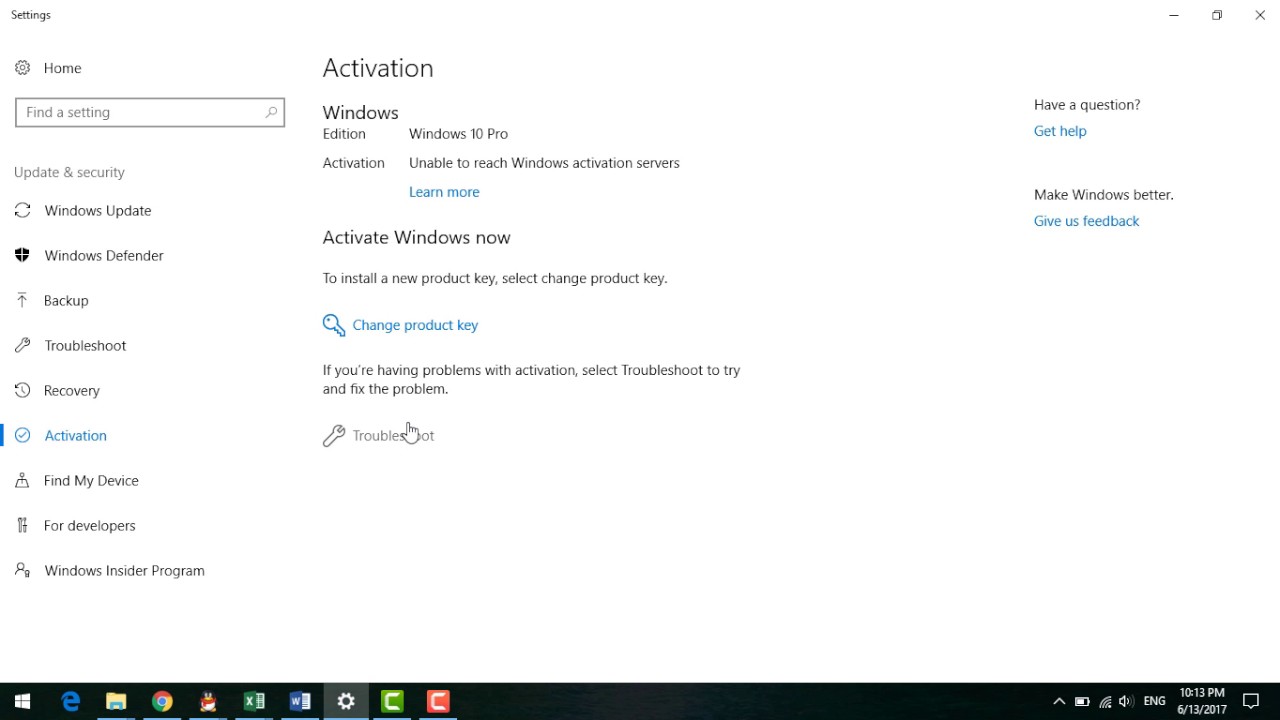The image size is (1280, 720).
Task: Switch the ENG input language indicator
Action: pyautogui.click(x=1154, y=702)
